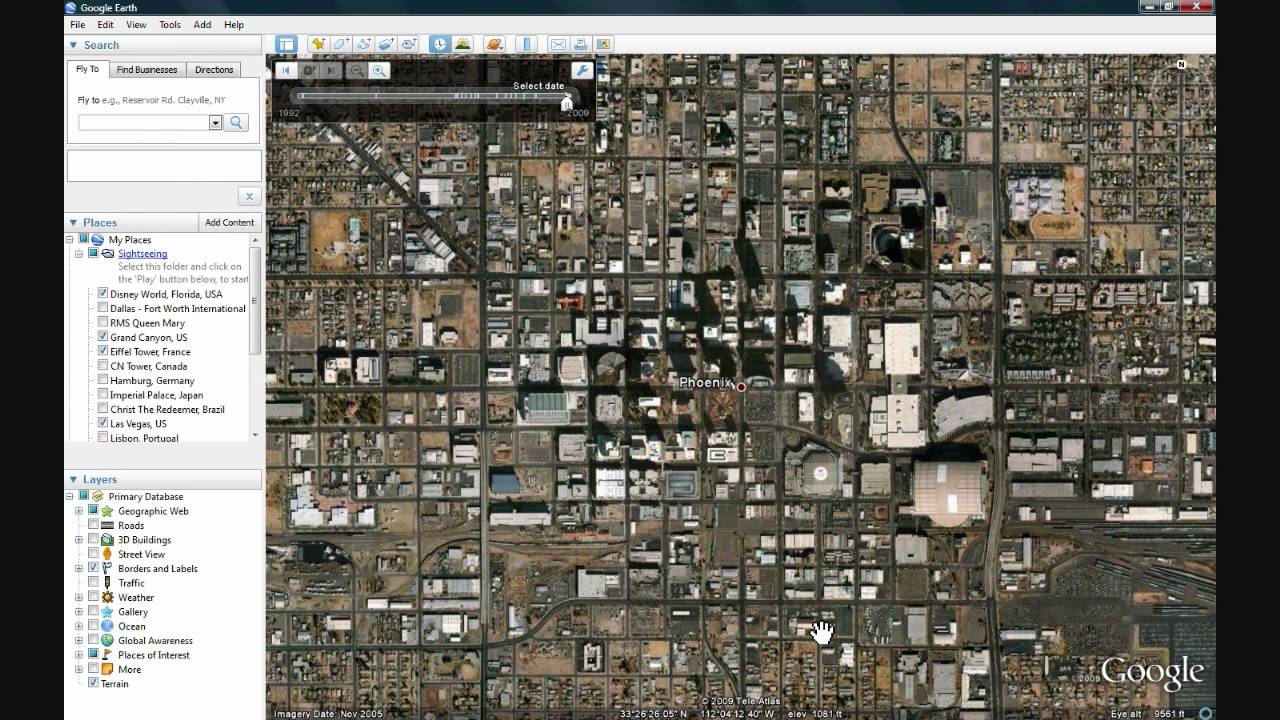Toggle the sidebar panel button

[x=287, y=44]
